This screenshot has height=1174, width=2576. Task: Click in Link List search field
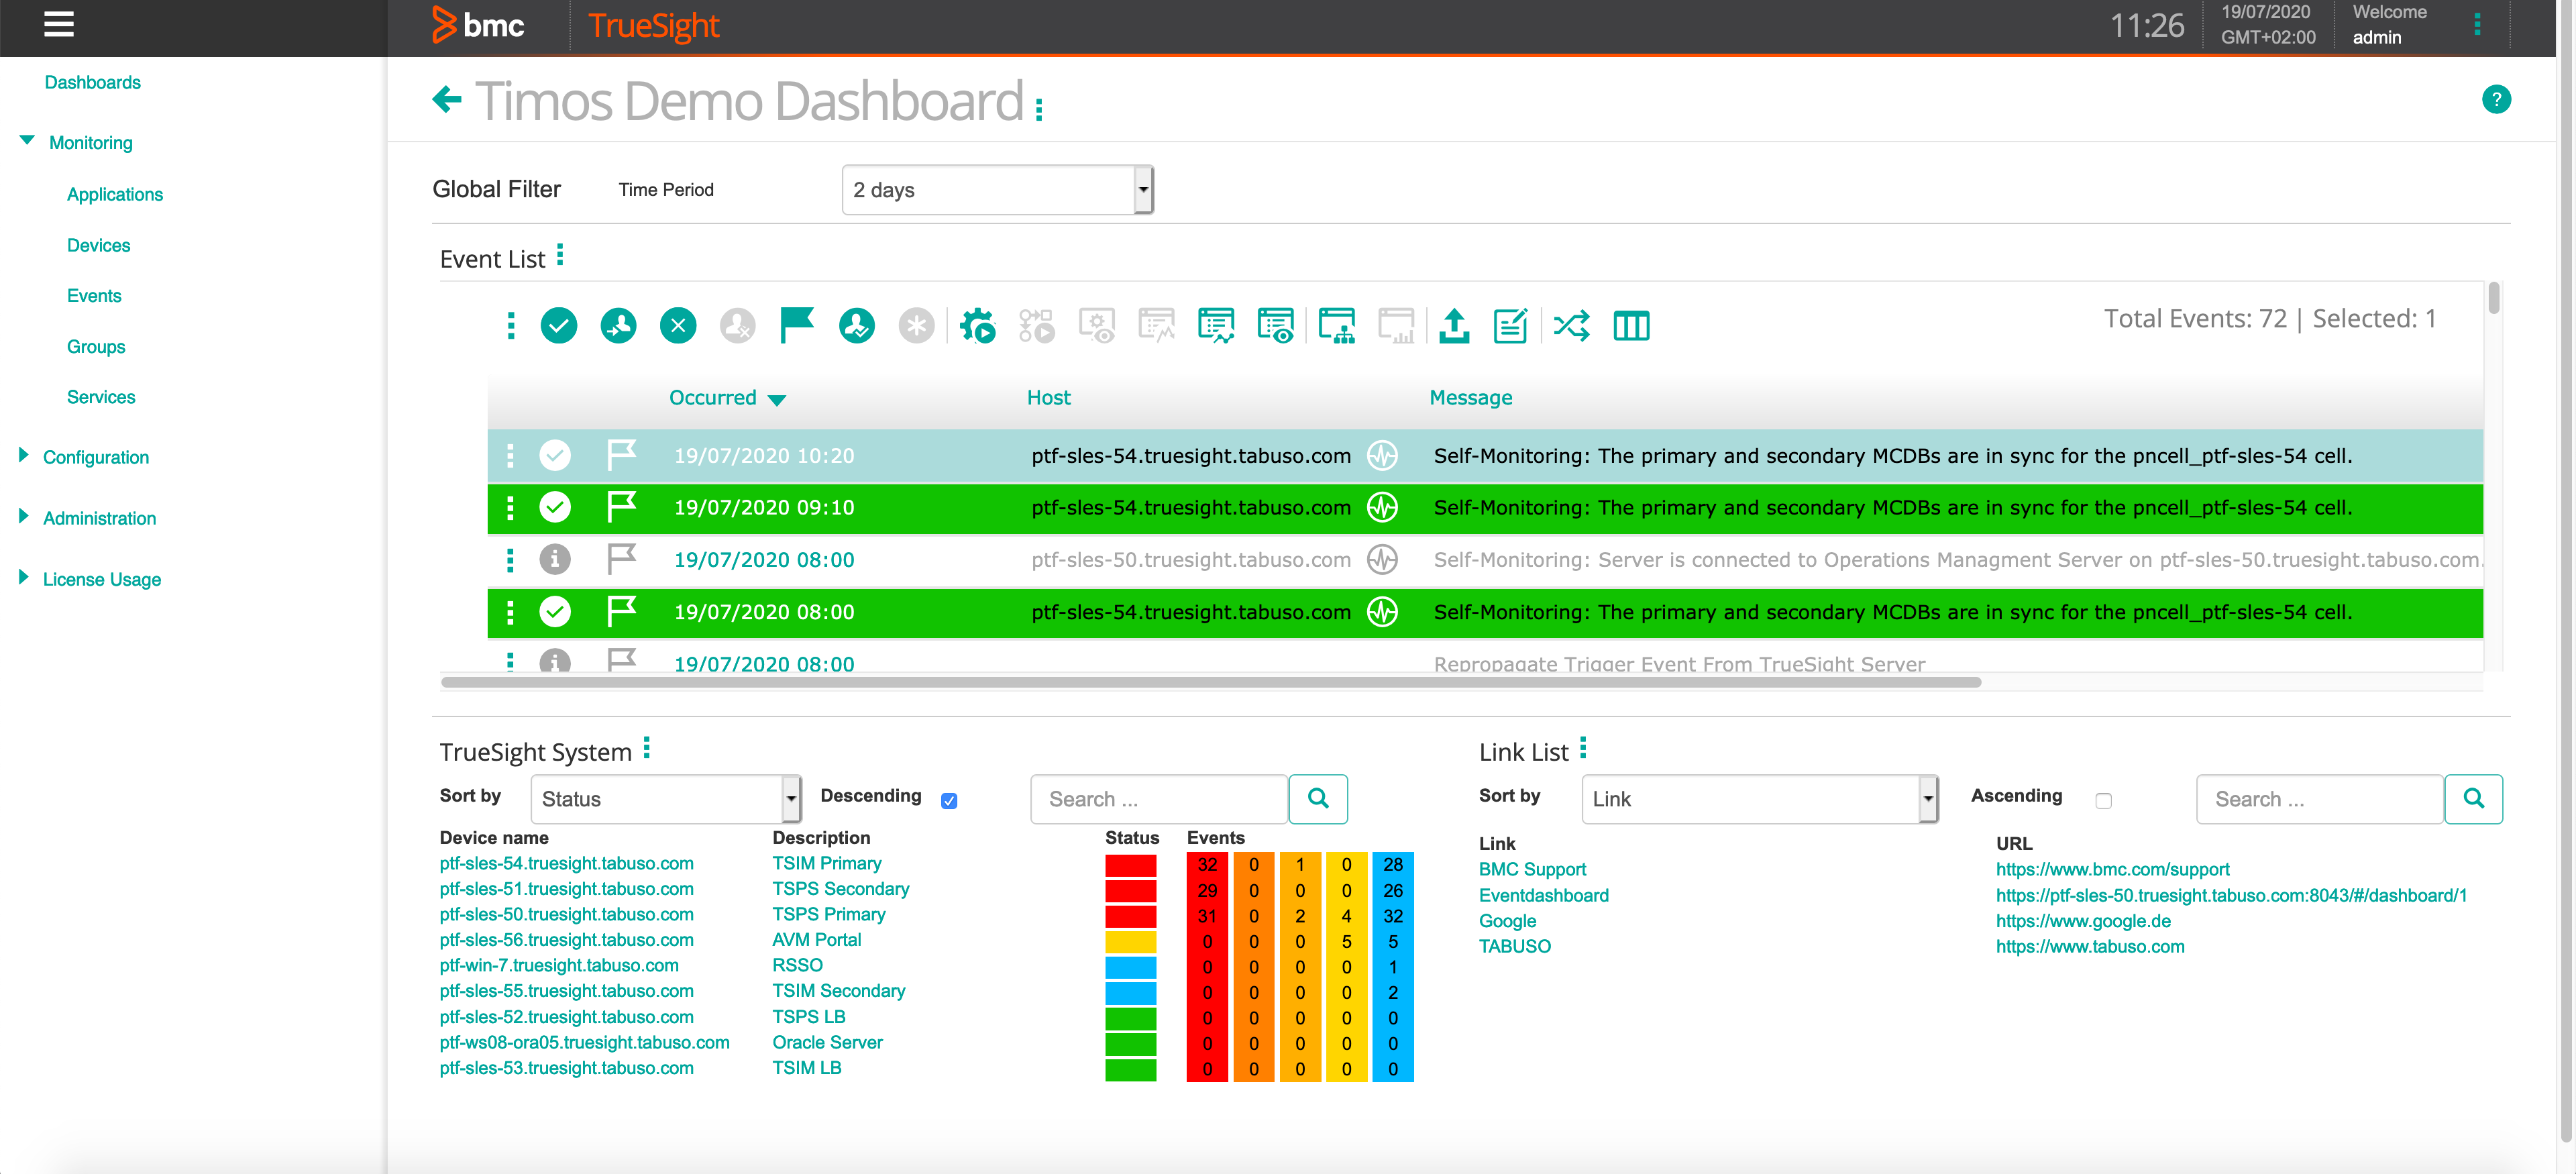2320,798
